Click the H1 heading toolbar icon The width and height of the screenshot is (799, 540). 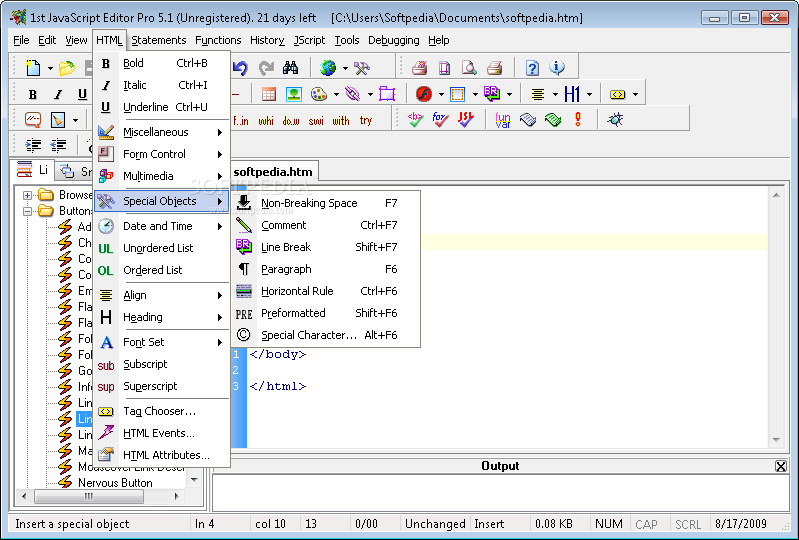572,94
